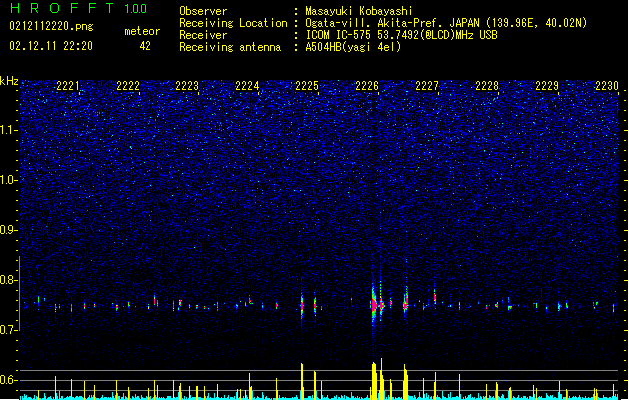Click the 2224 time marker

(x=247, y=85)
